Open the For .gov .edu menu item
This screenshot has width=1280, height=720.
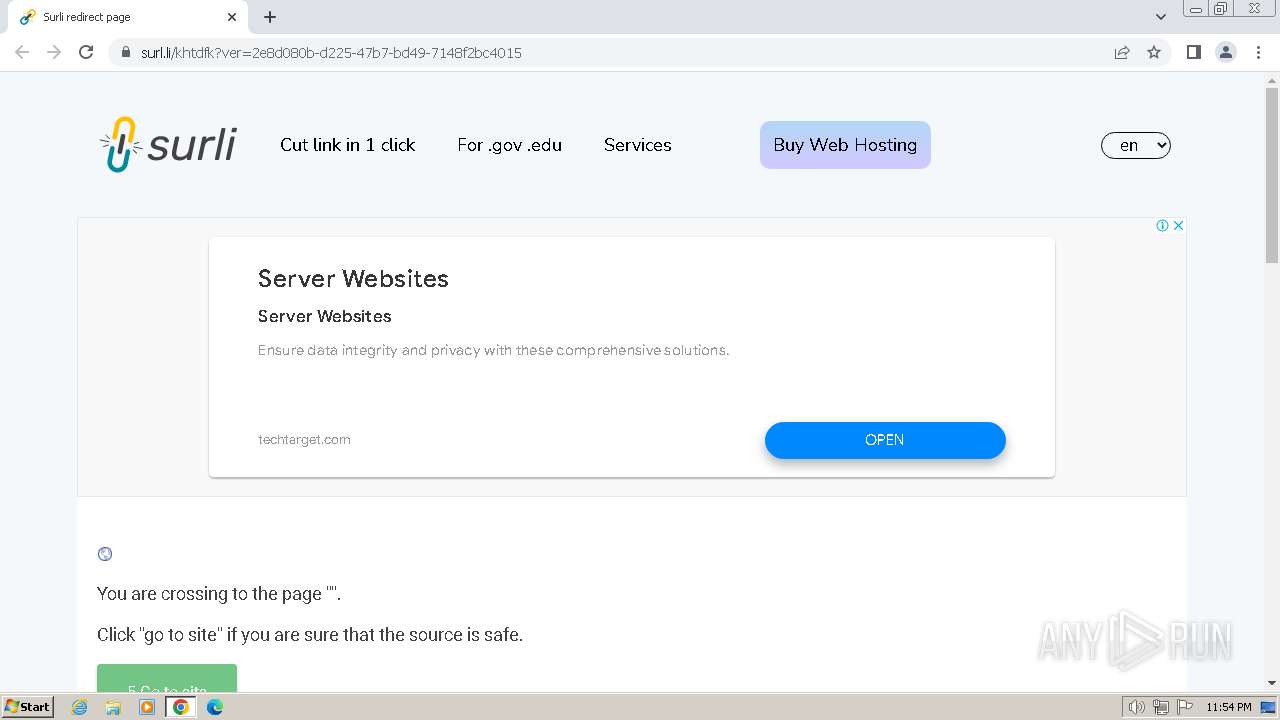[x=510, y=145]
